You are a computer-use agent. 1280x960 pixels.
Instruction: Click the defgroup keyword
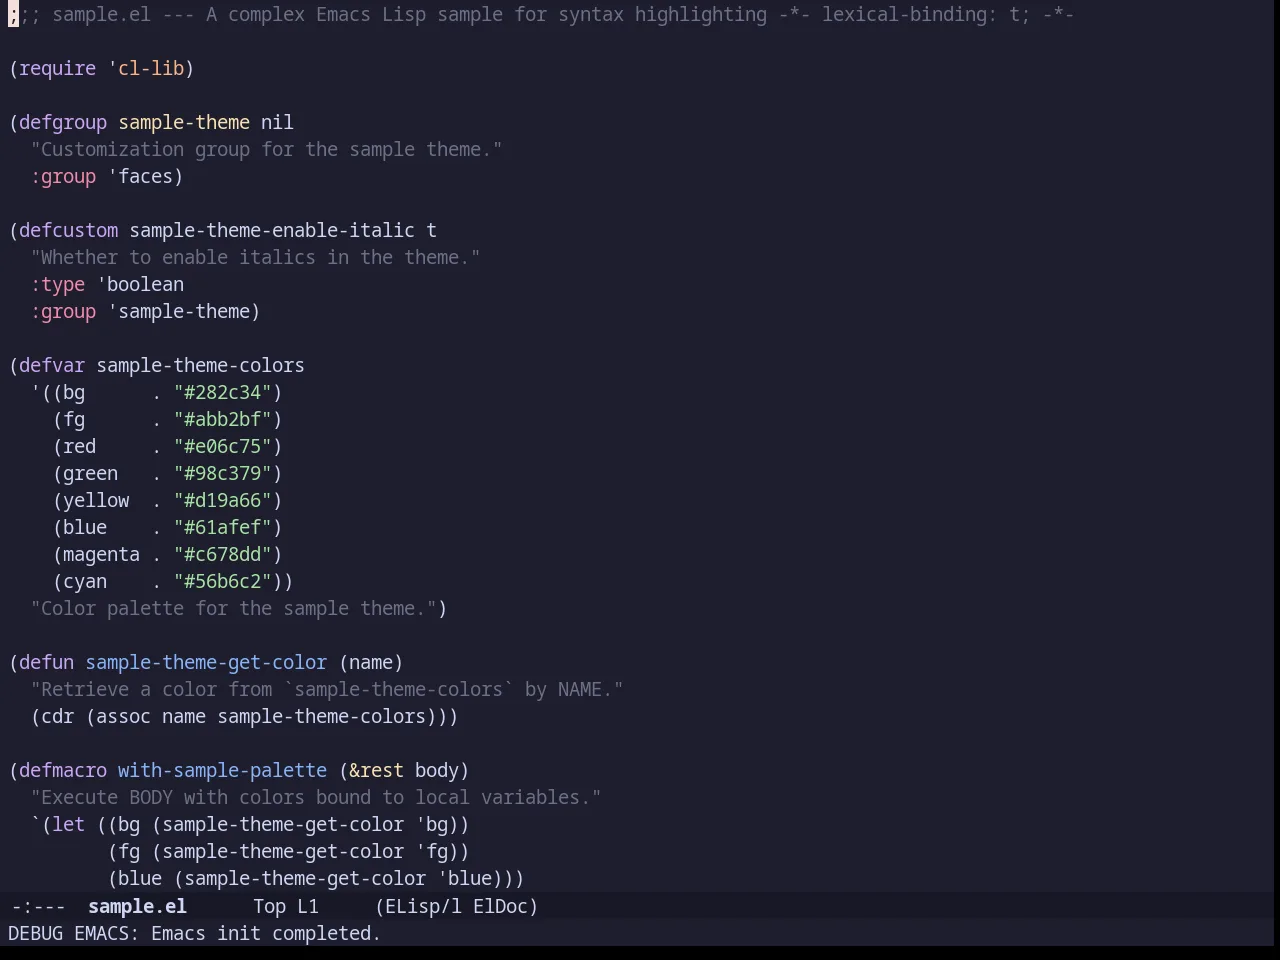coord(63,122)
